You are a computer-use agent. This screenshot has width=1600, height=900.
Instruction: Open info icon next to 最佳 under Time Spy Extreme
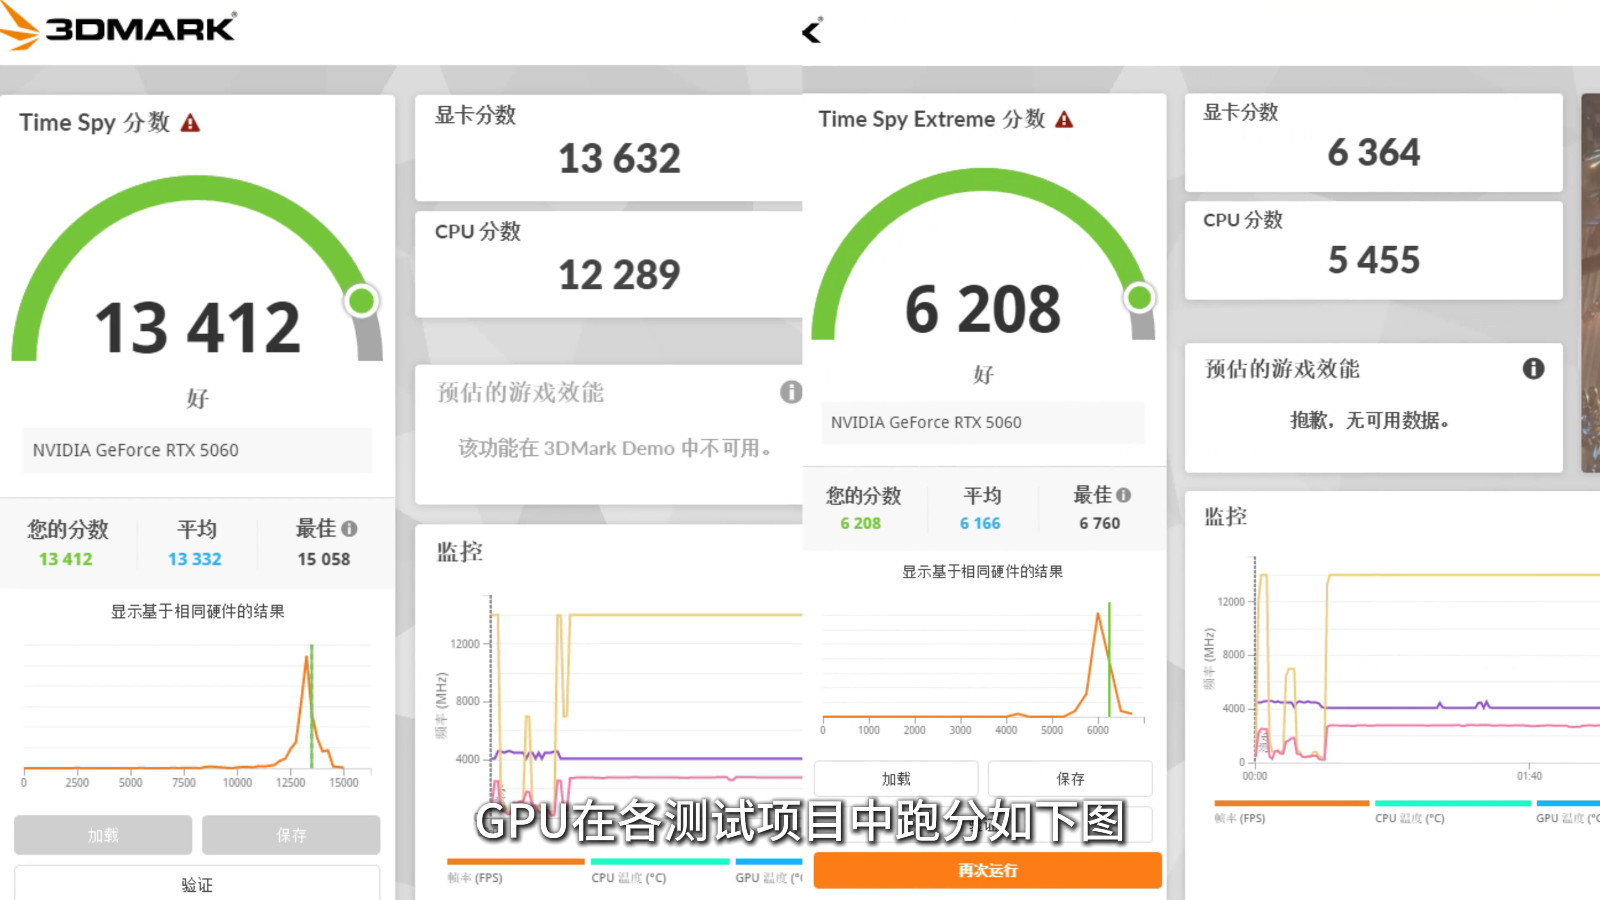(x=1124, y=495)
